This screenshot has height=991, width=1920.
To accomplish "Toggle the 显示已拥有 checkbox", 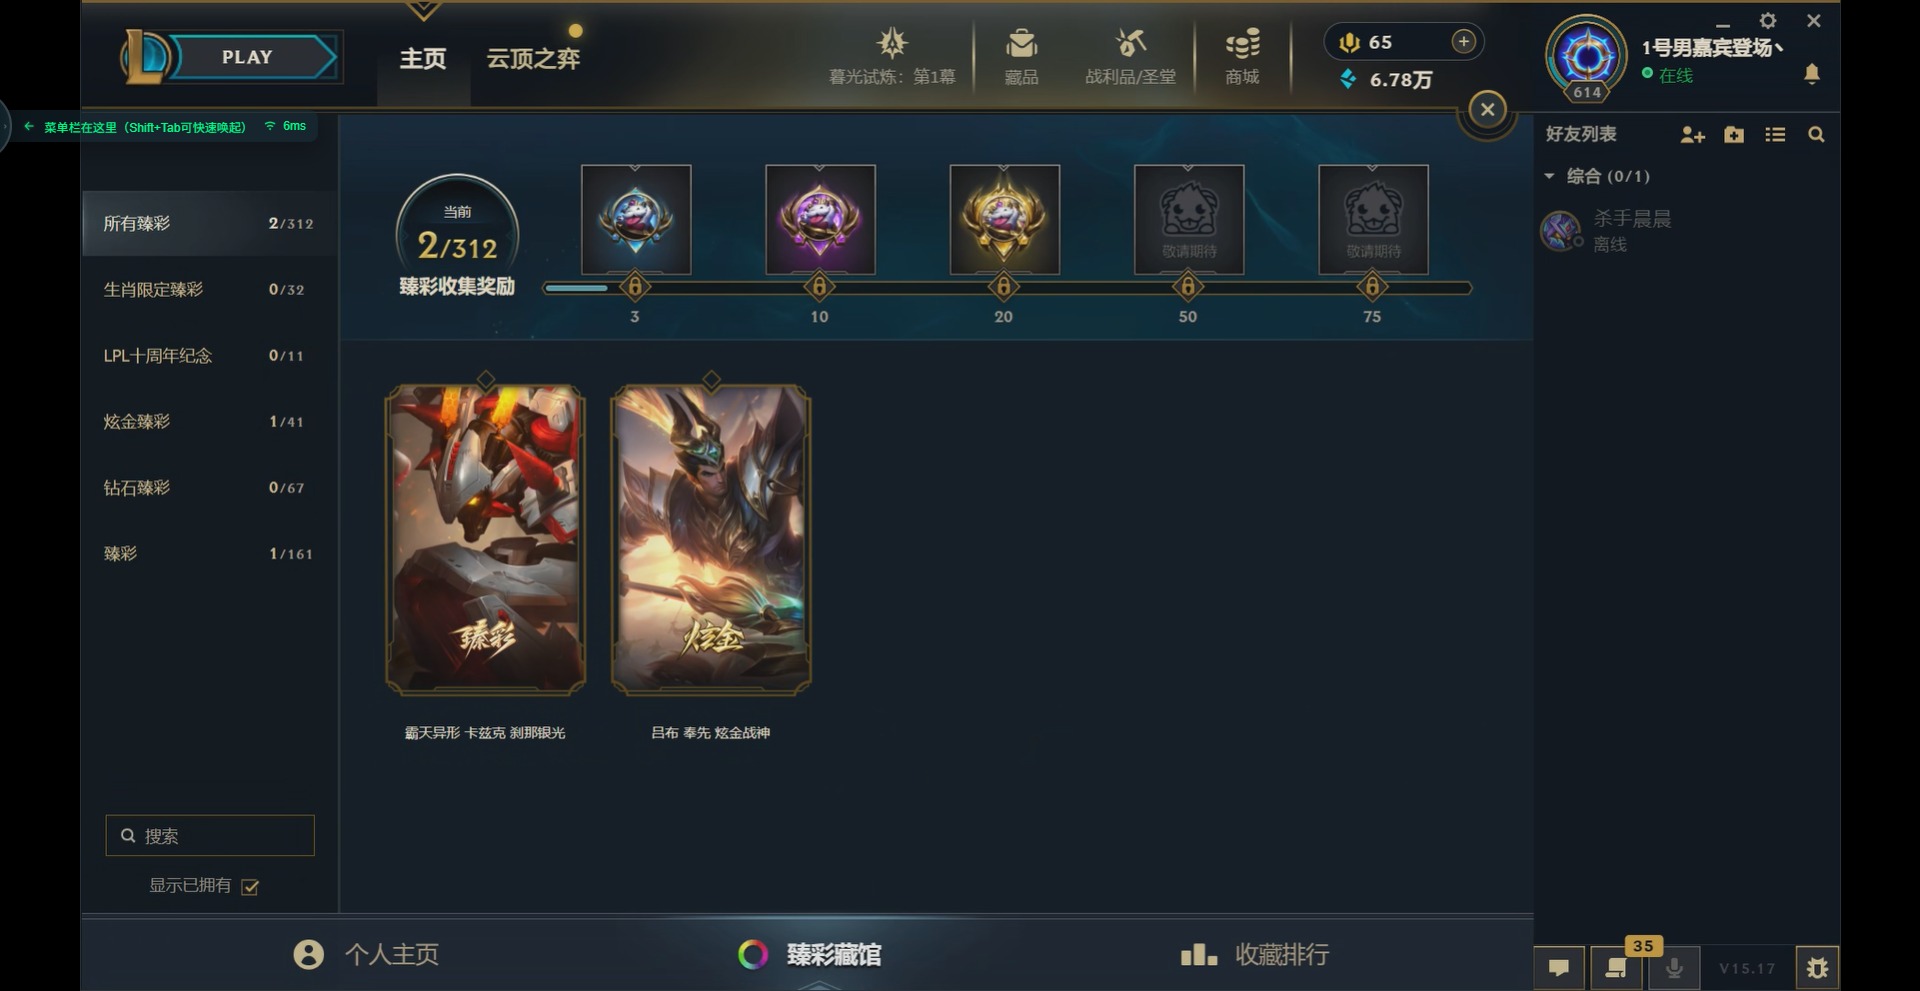I will 250,886.
